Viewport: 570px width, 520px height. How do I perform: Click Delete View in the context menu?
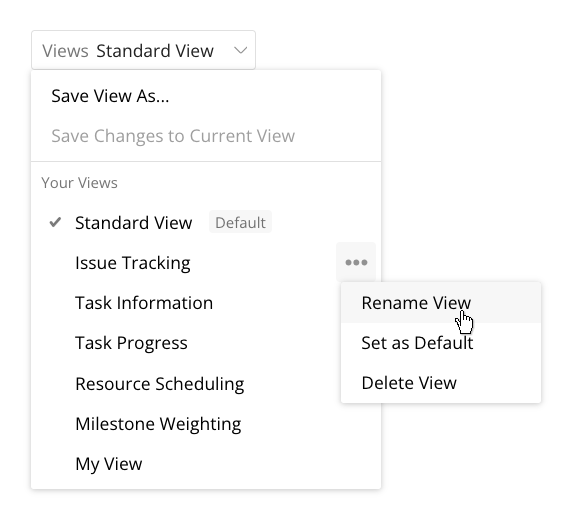(x=441, y=383)
